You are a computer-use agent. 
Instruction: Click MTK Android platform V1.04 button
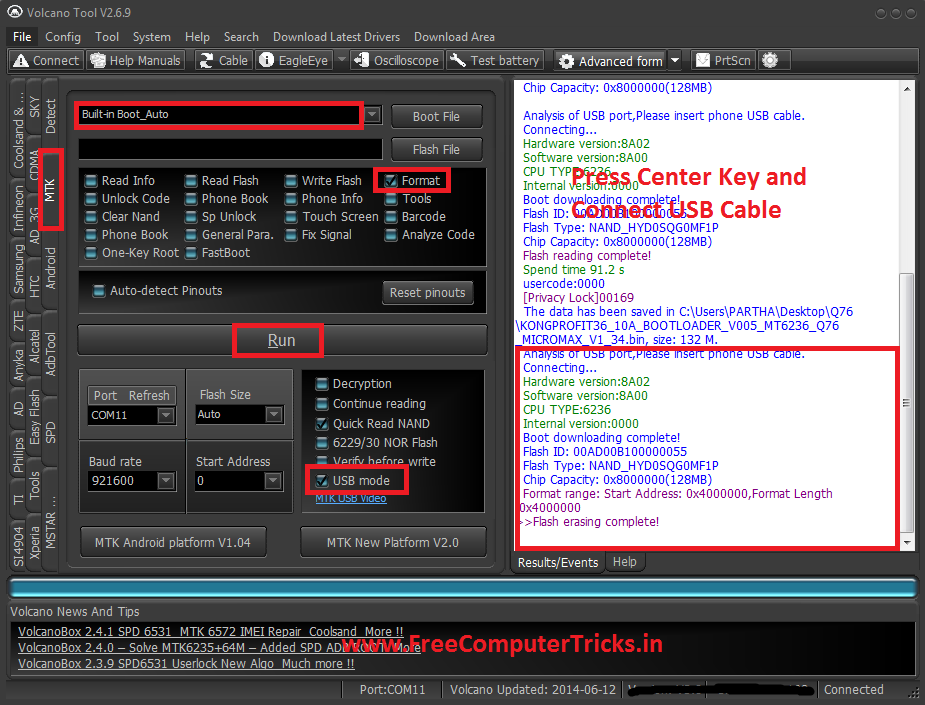(173, 542)
